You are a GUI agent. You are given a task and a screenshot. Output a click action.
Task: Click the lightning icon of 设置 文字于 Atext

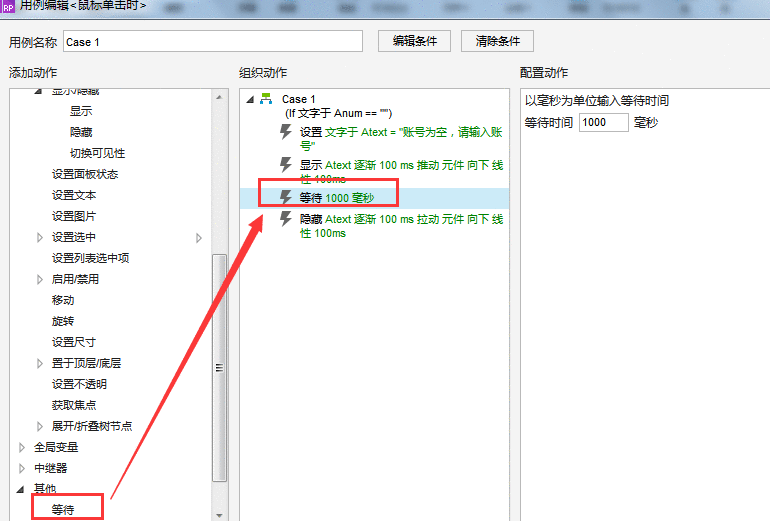286,132
